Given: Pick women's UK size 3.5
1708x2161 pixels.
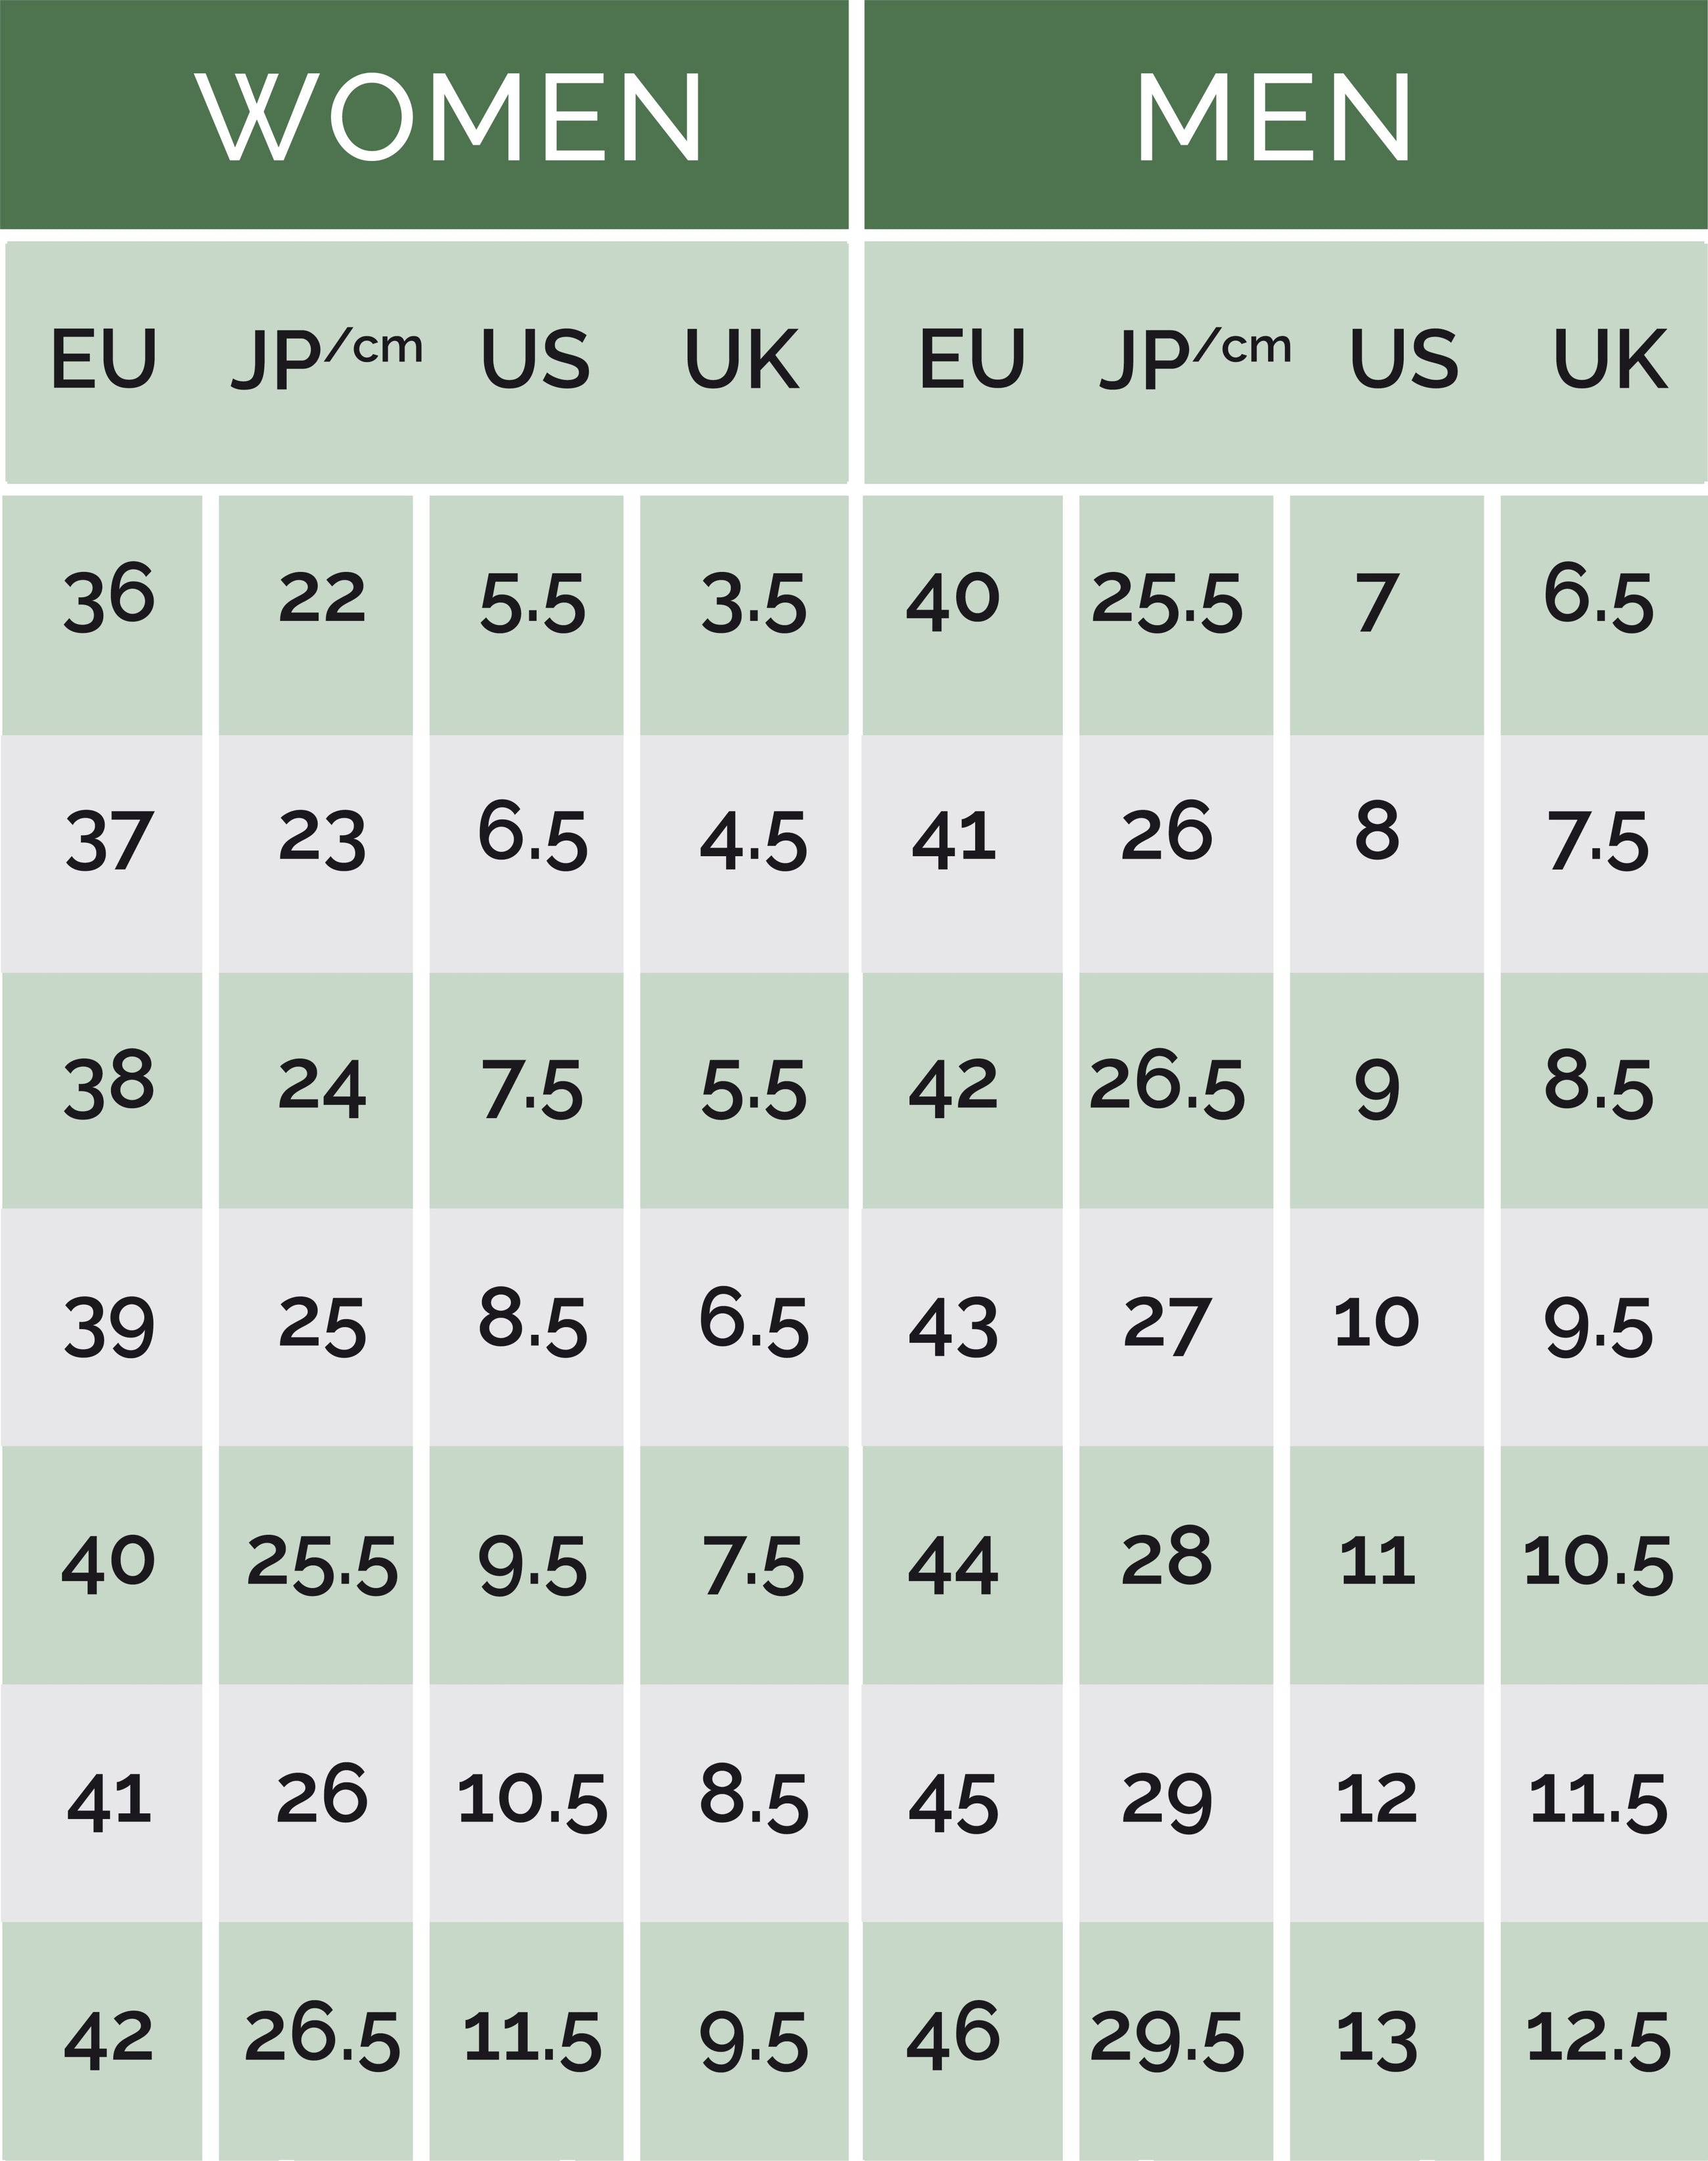Looking at the screenshot, I should (752, 603).
